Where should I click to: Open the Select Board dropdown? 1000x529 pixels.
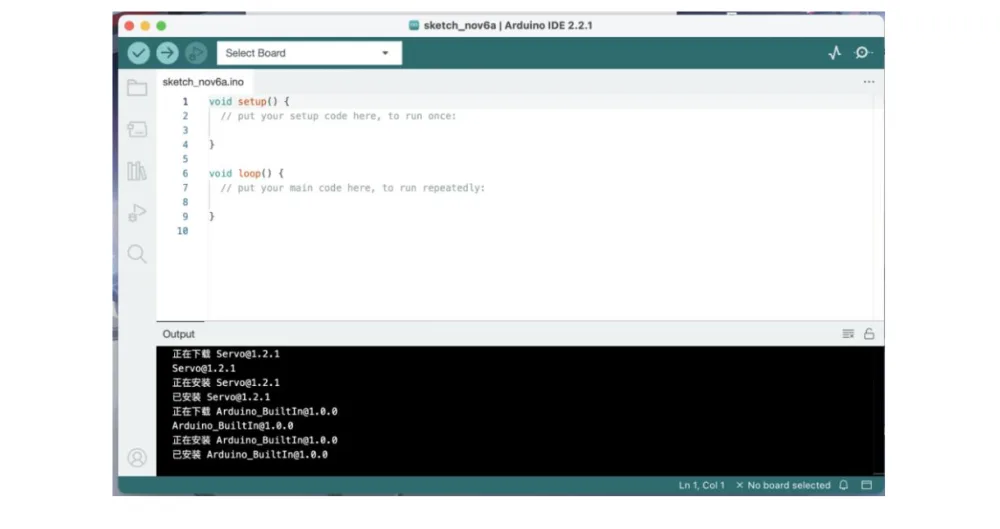point(309,53)
